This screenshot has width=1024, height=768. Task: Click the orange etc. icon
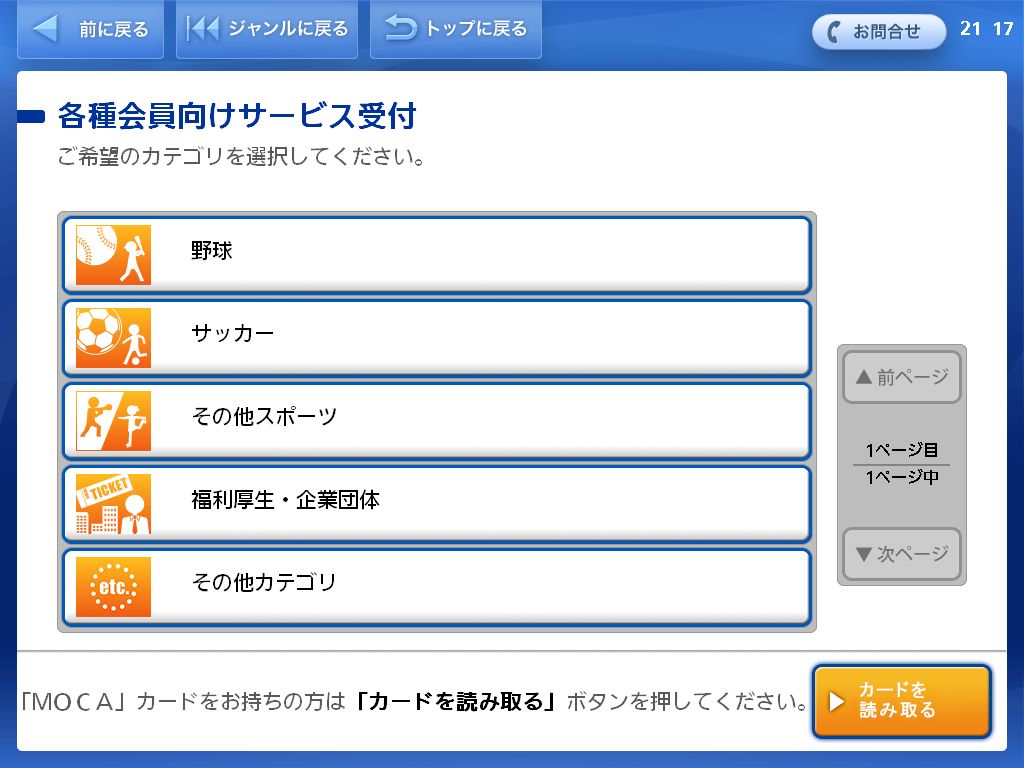[113, 586]
